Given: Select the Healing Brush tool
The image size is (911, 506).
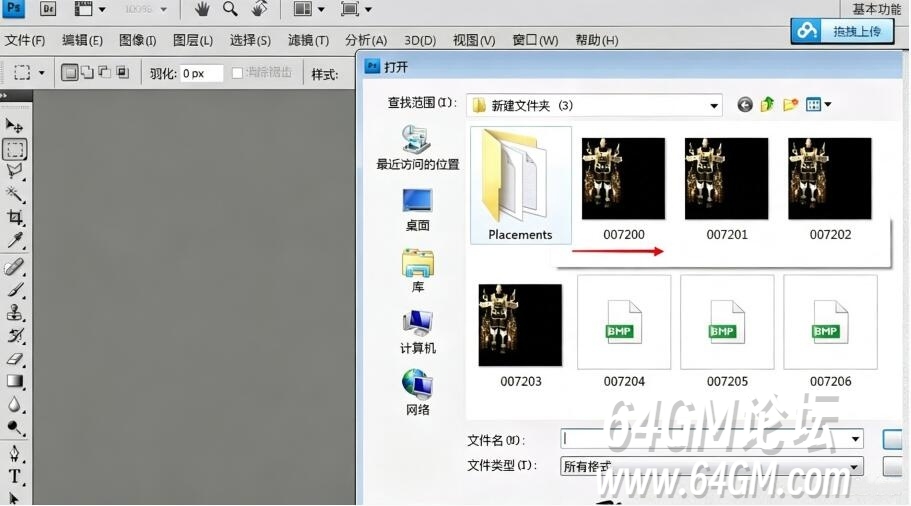Looking at the screenshot, I should click(14, 267).
